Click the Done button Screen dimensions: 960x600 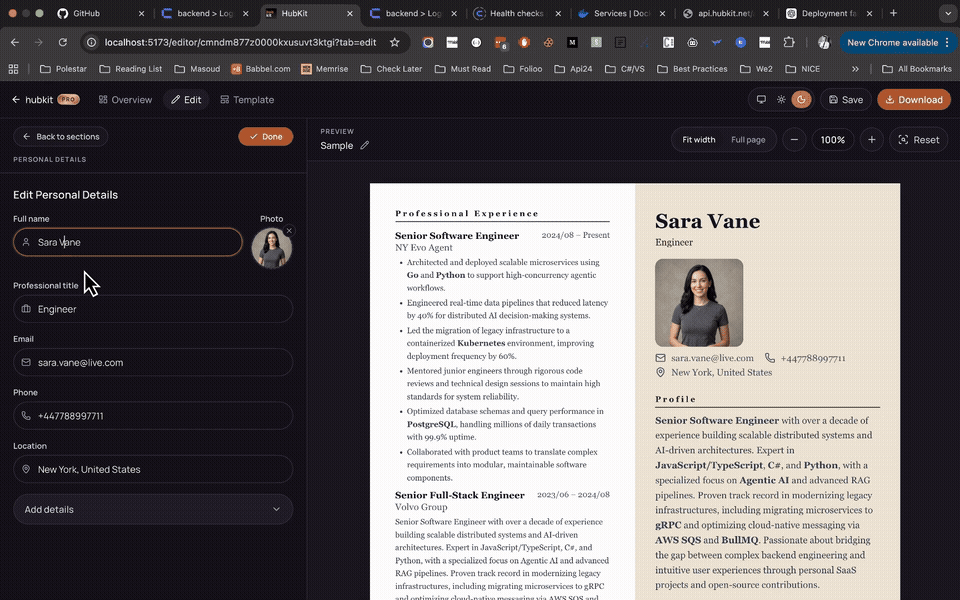(x=266, y=137)
